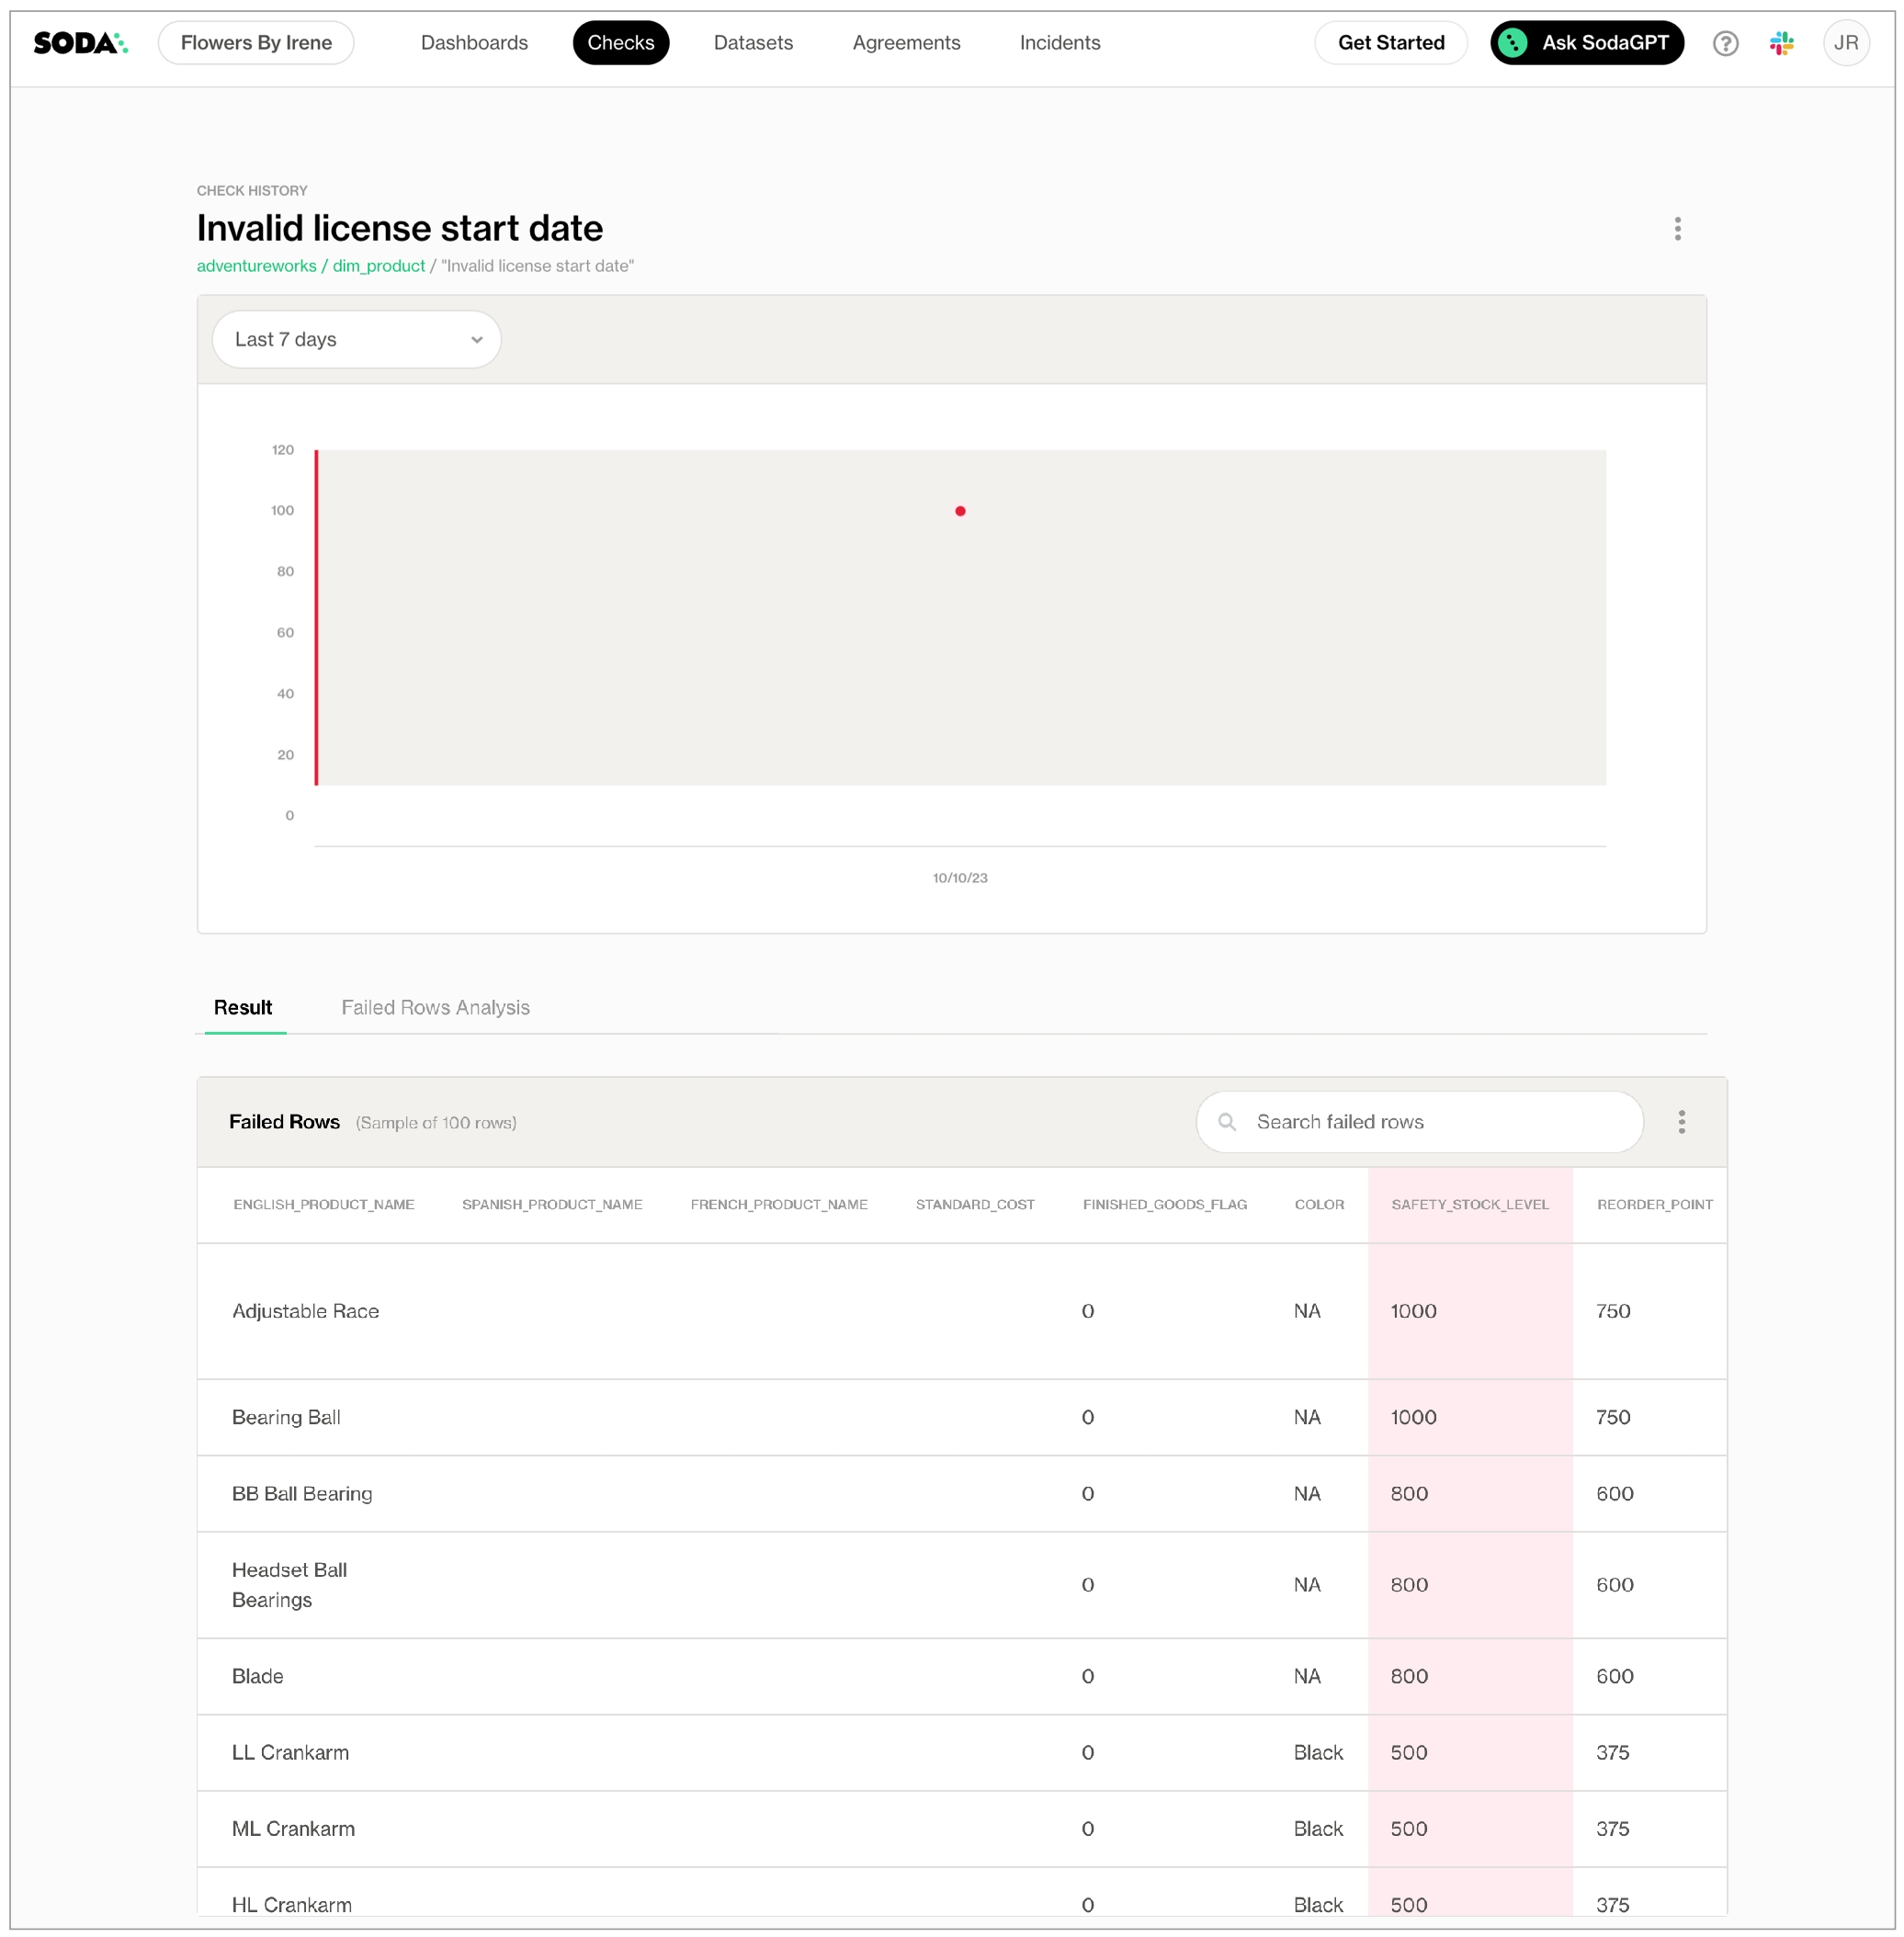1904x1937 pixels.
Task: Click SAFETY_STOCK_LEVEL column header
Action: [1469, 1204]
